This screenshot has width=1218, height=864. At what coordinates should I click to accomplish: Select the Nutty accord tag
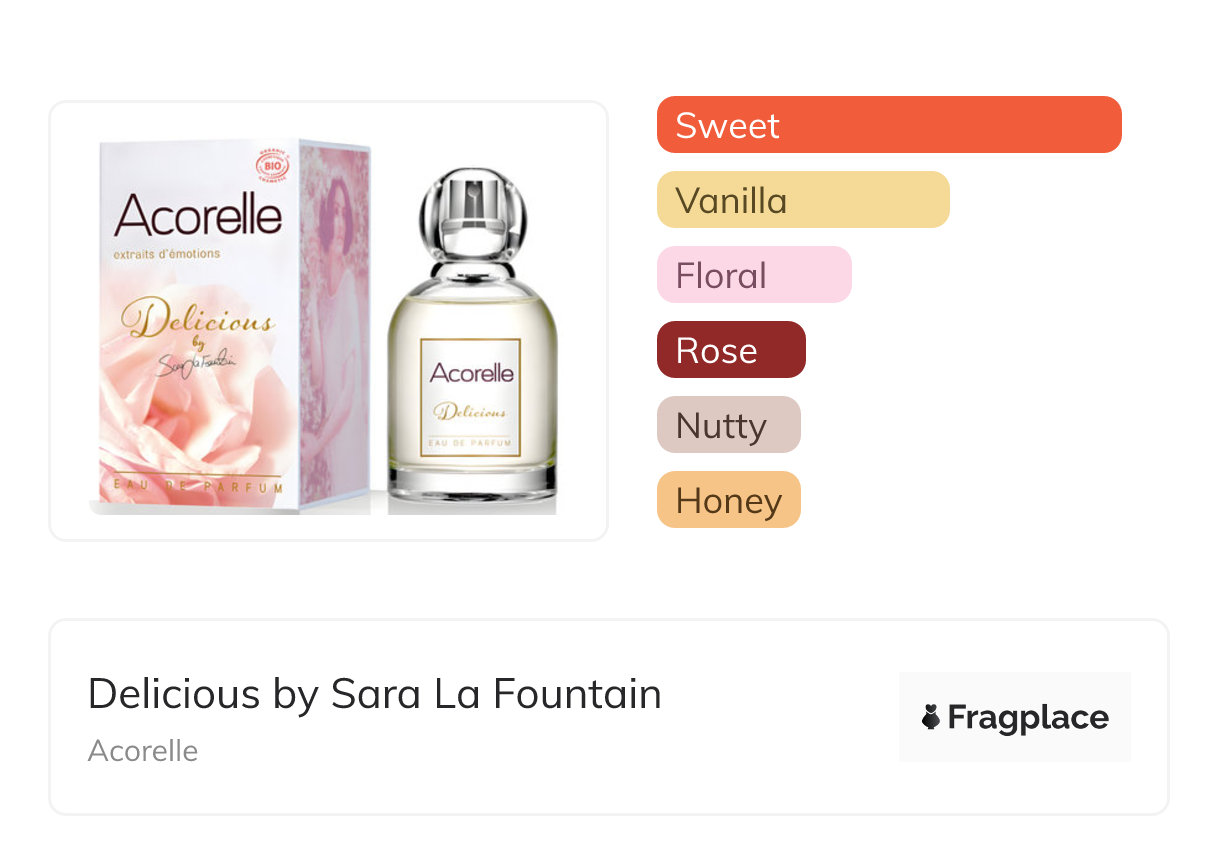728,425
